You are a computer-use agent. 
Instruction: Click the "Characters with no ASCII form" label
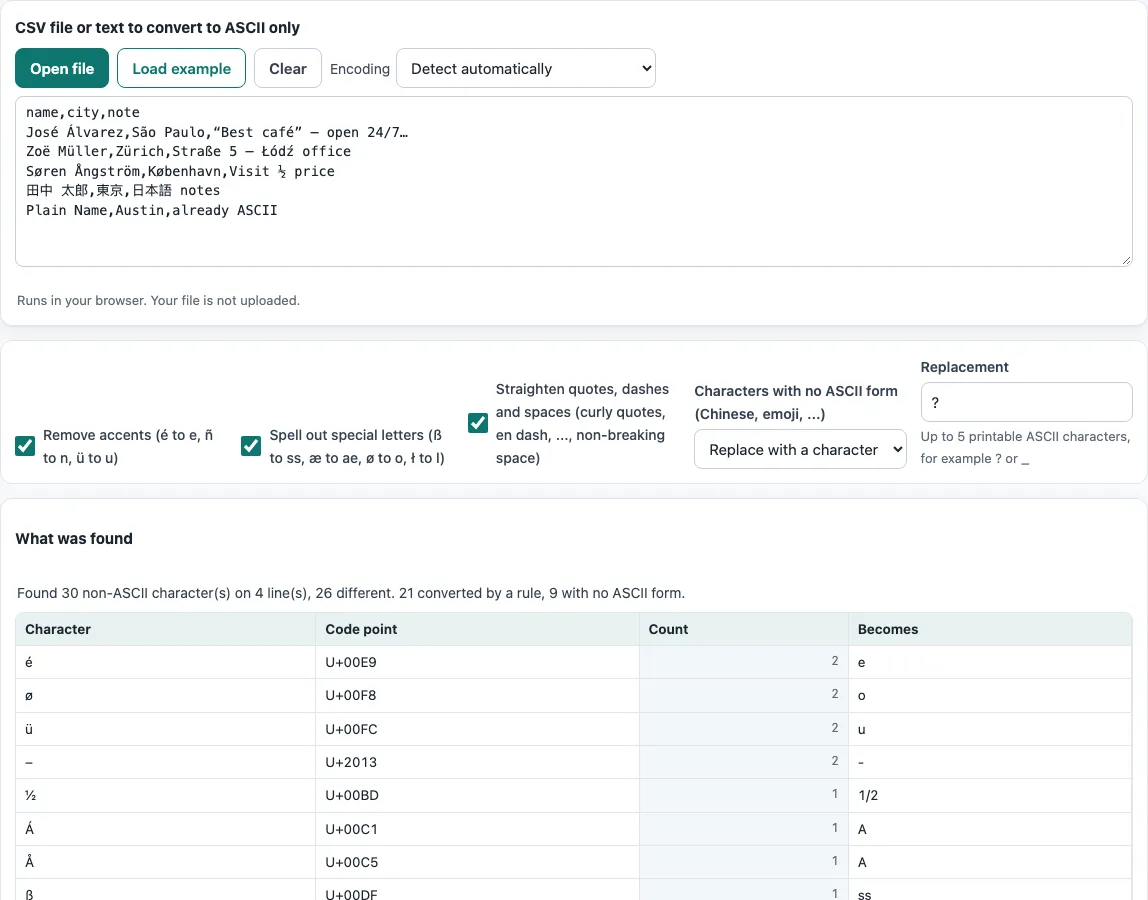point(796,402)
